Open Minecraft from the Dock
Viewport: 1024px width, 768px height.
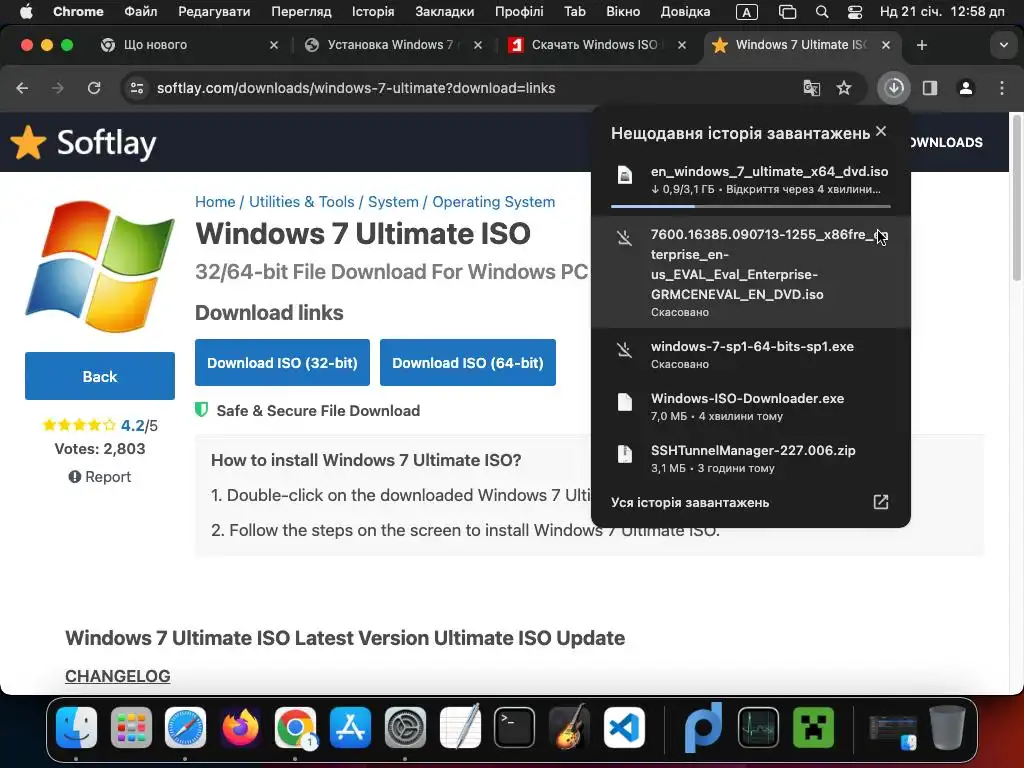pos(813,727)
